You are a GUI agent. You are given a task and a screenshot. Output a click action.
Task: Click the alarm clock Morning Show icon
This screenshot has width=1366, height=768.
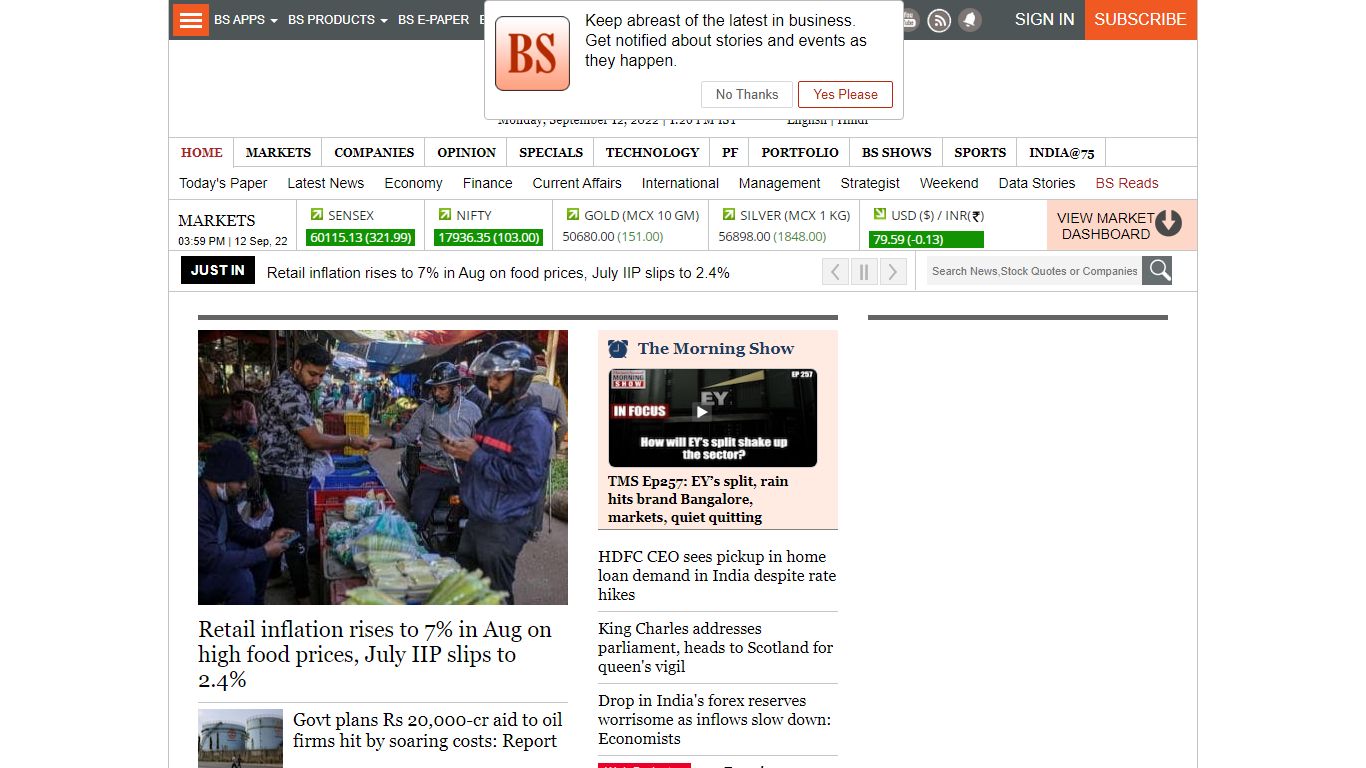(618, 348)
